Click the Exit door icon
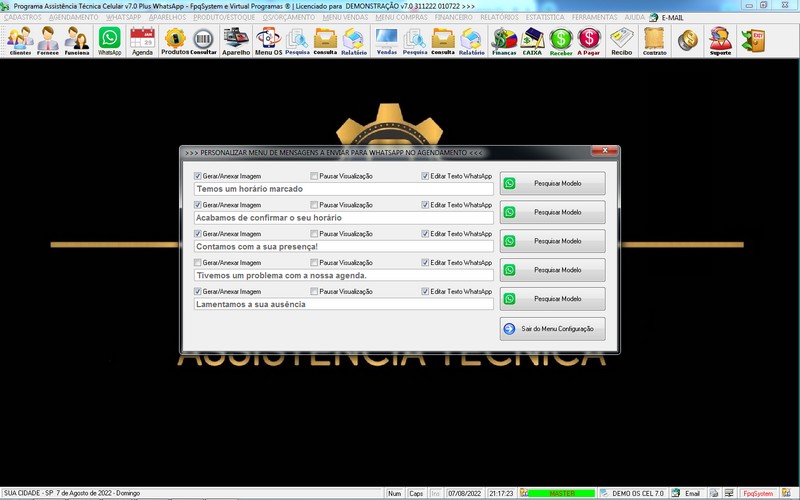800x500 pixels. coord(754,41)
